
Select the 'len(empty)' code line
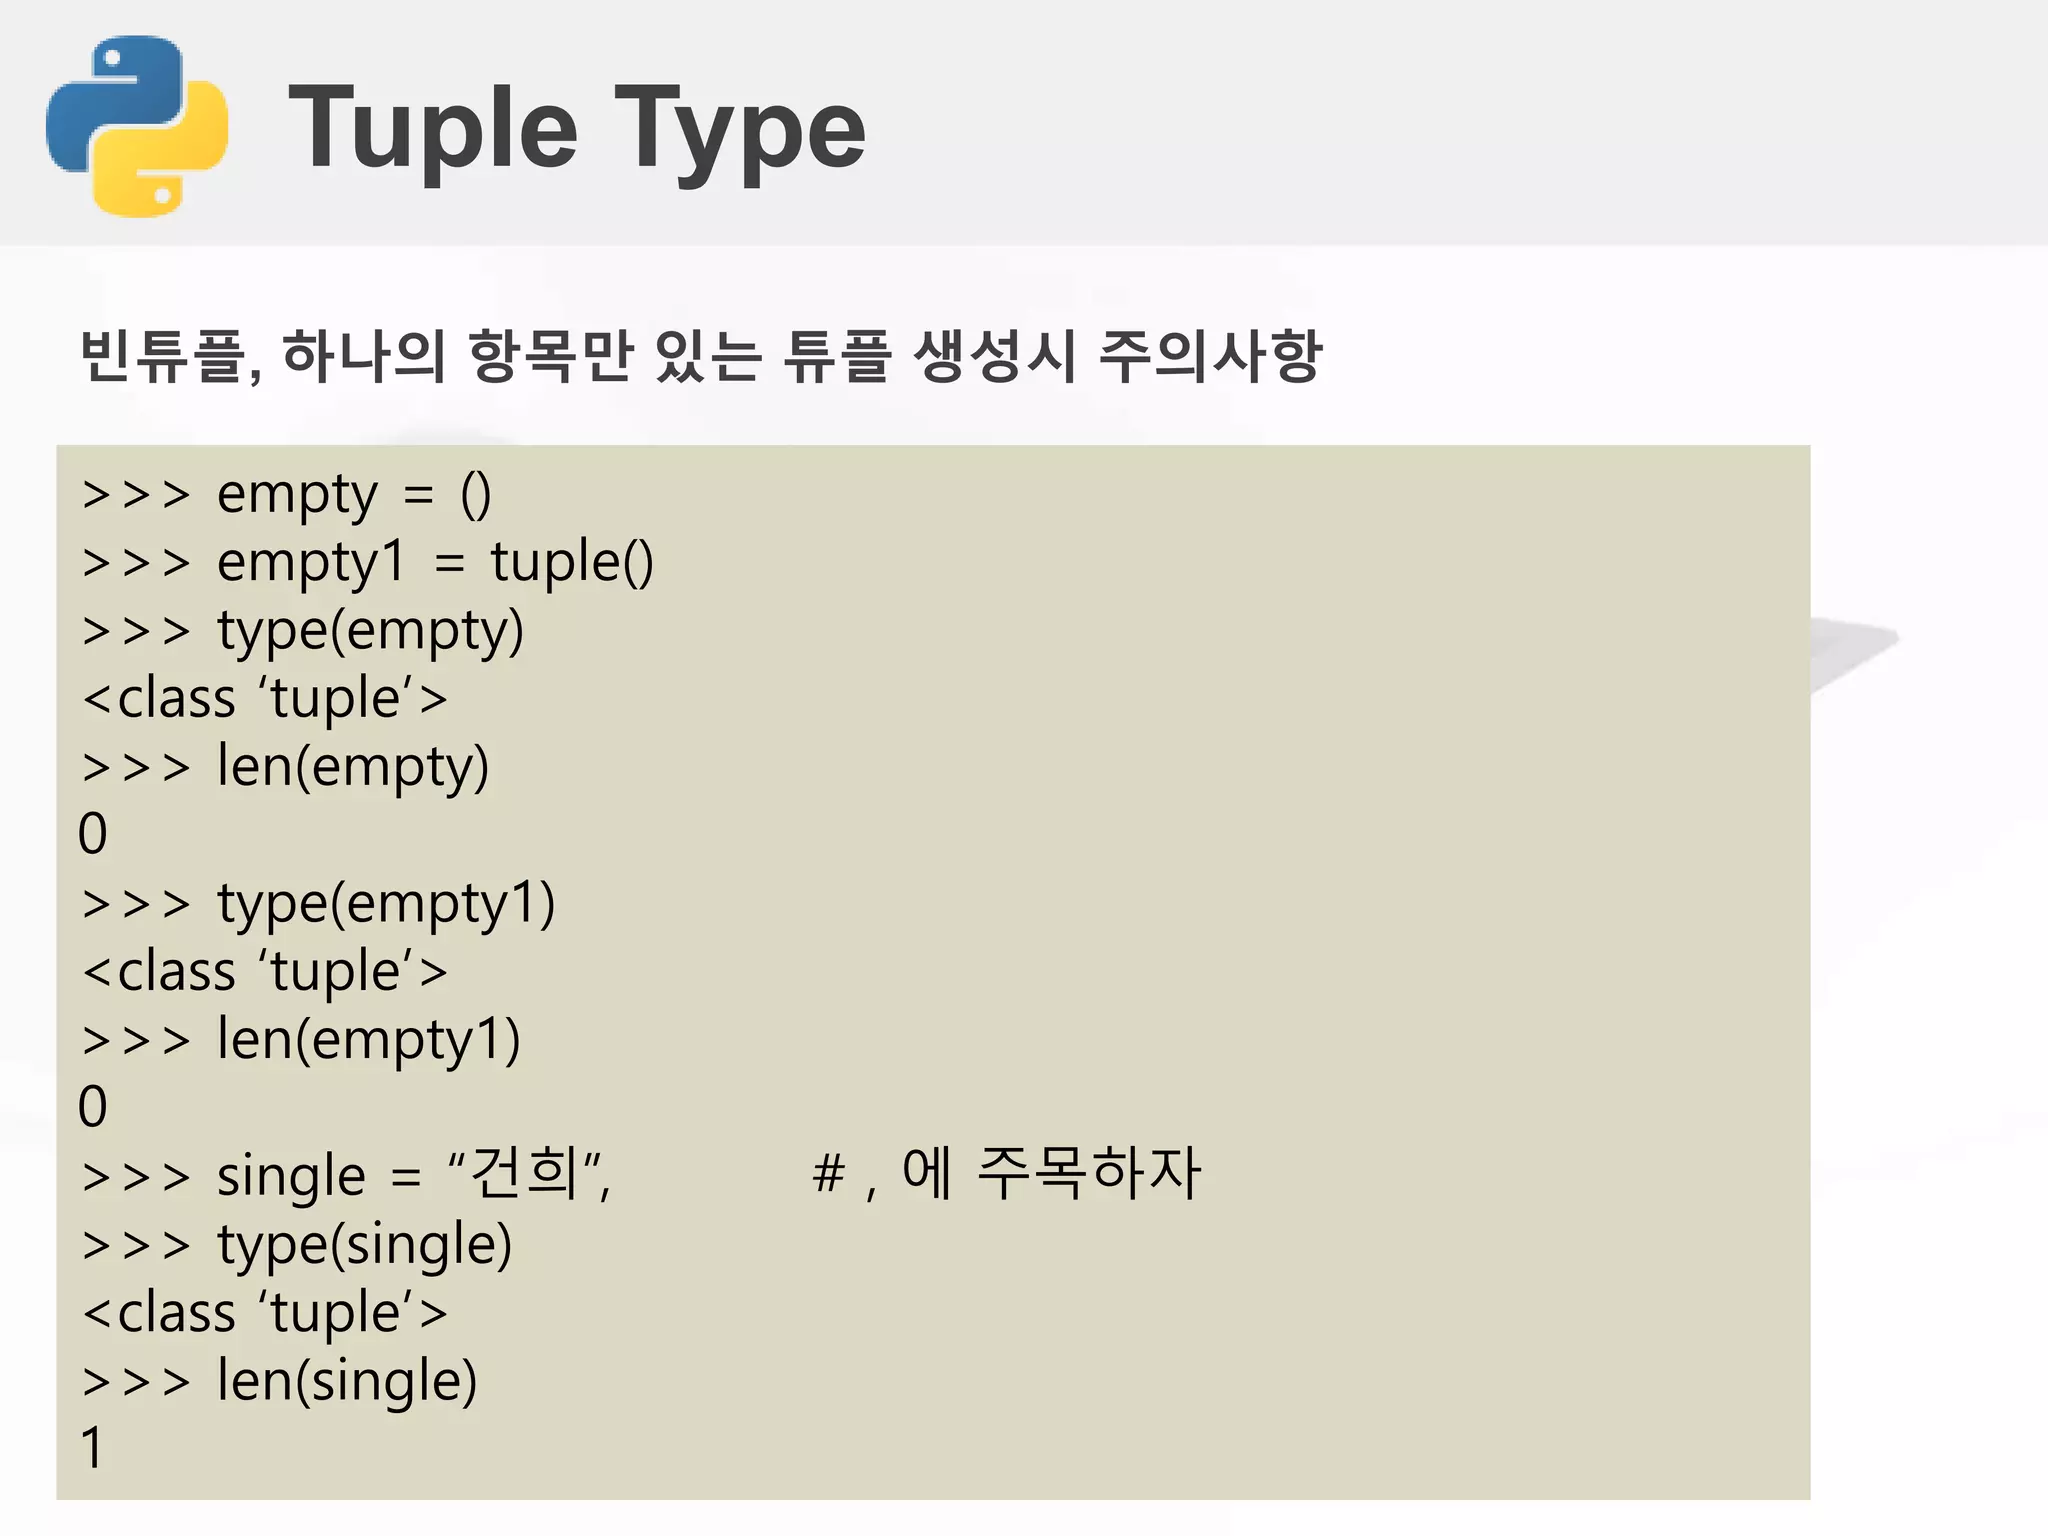[x=286, y=767]
